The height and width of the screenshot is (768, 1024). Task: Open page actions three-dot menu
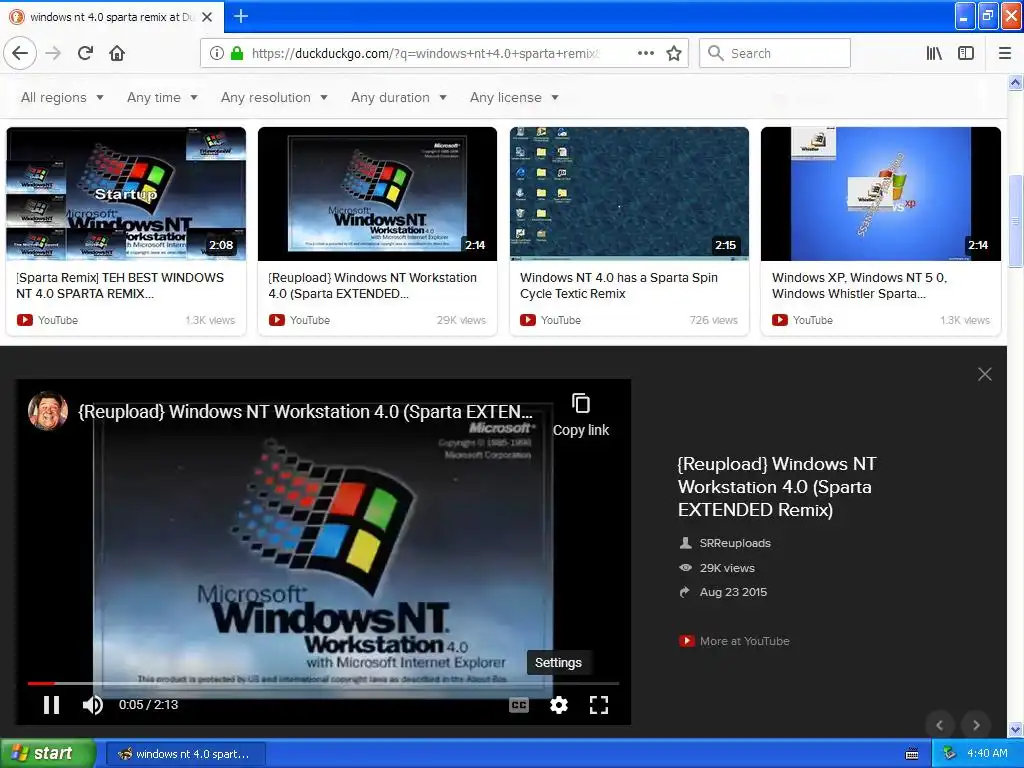pyautogui.click(x=646, y=54)
